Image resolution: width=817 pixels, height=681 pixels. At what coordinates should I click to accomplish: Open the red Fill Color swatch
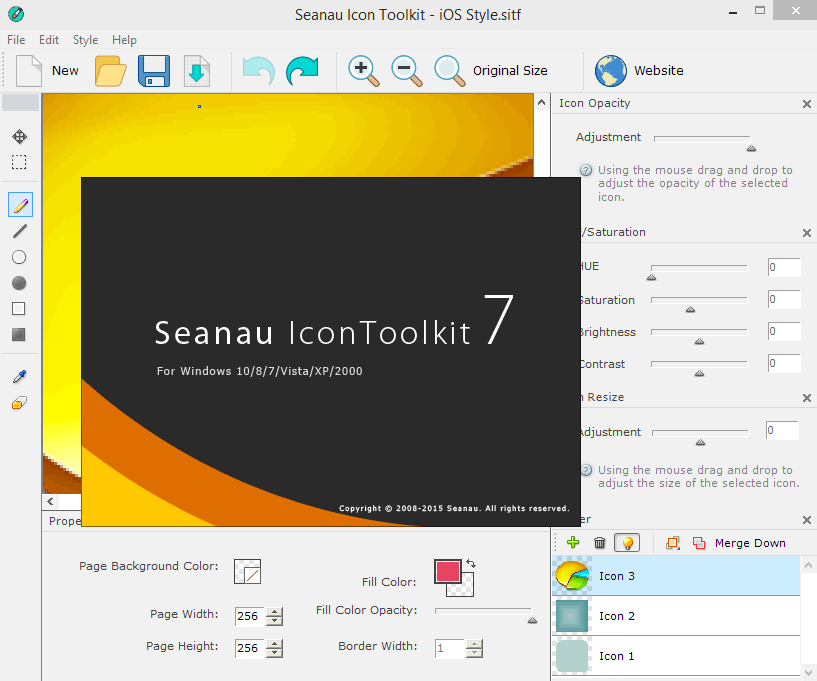tap(448, 572)
